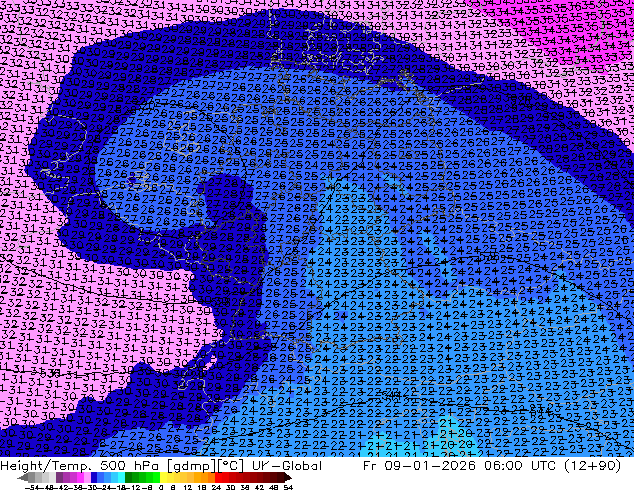This screenshot has height=490, width=634.
Task: Select the dark blue legend swatch
Action: pyautogui.click(x=94, y=477)
